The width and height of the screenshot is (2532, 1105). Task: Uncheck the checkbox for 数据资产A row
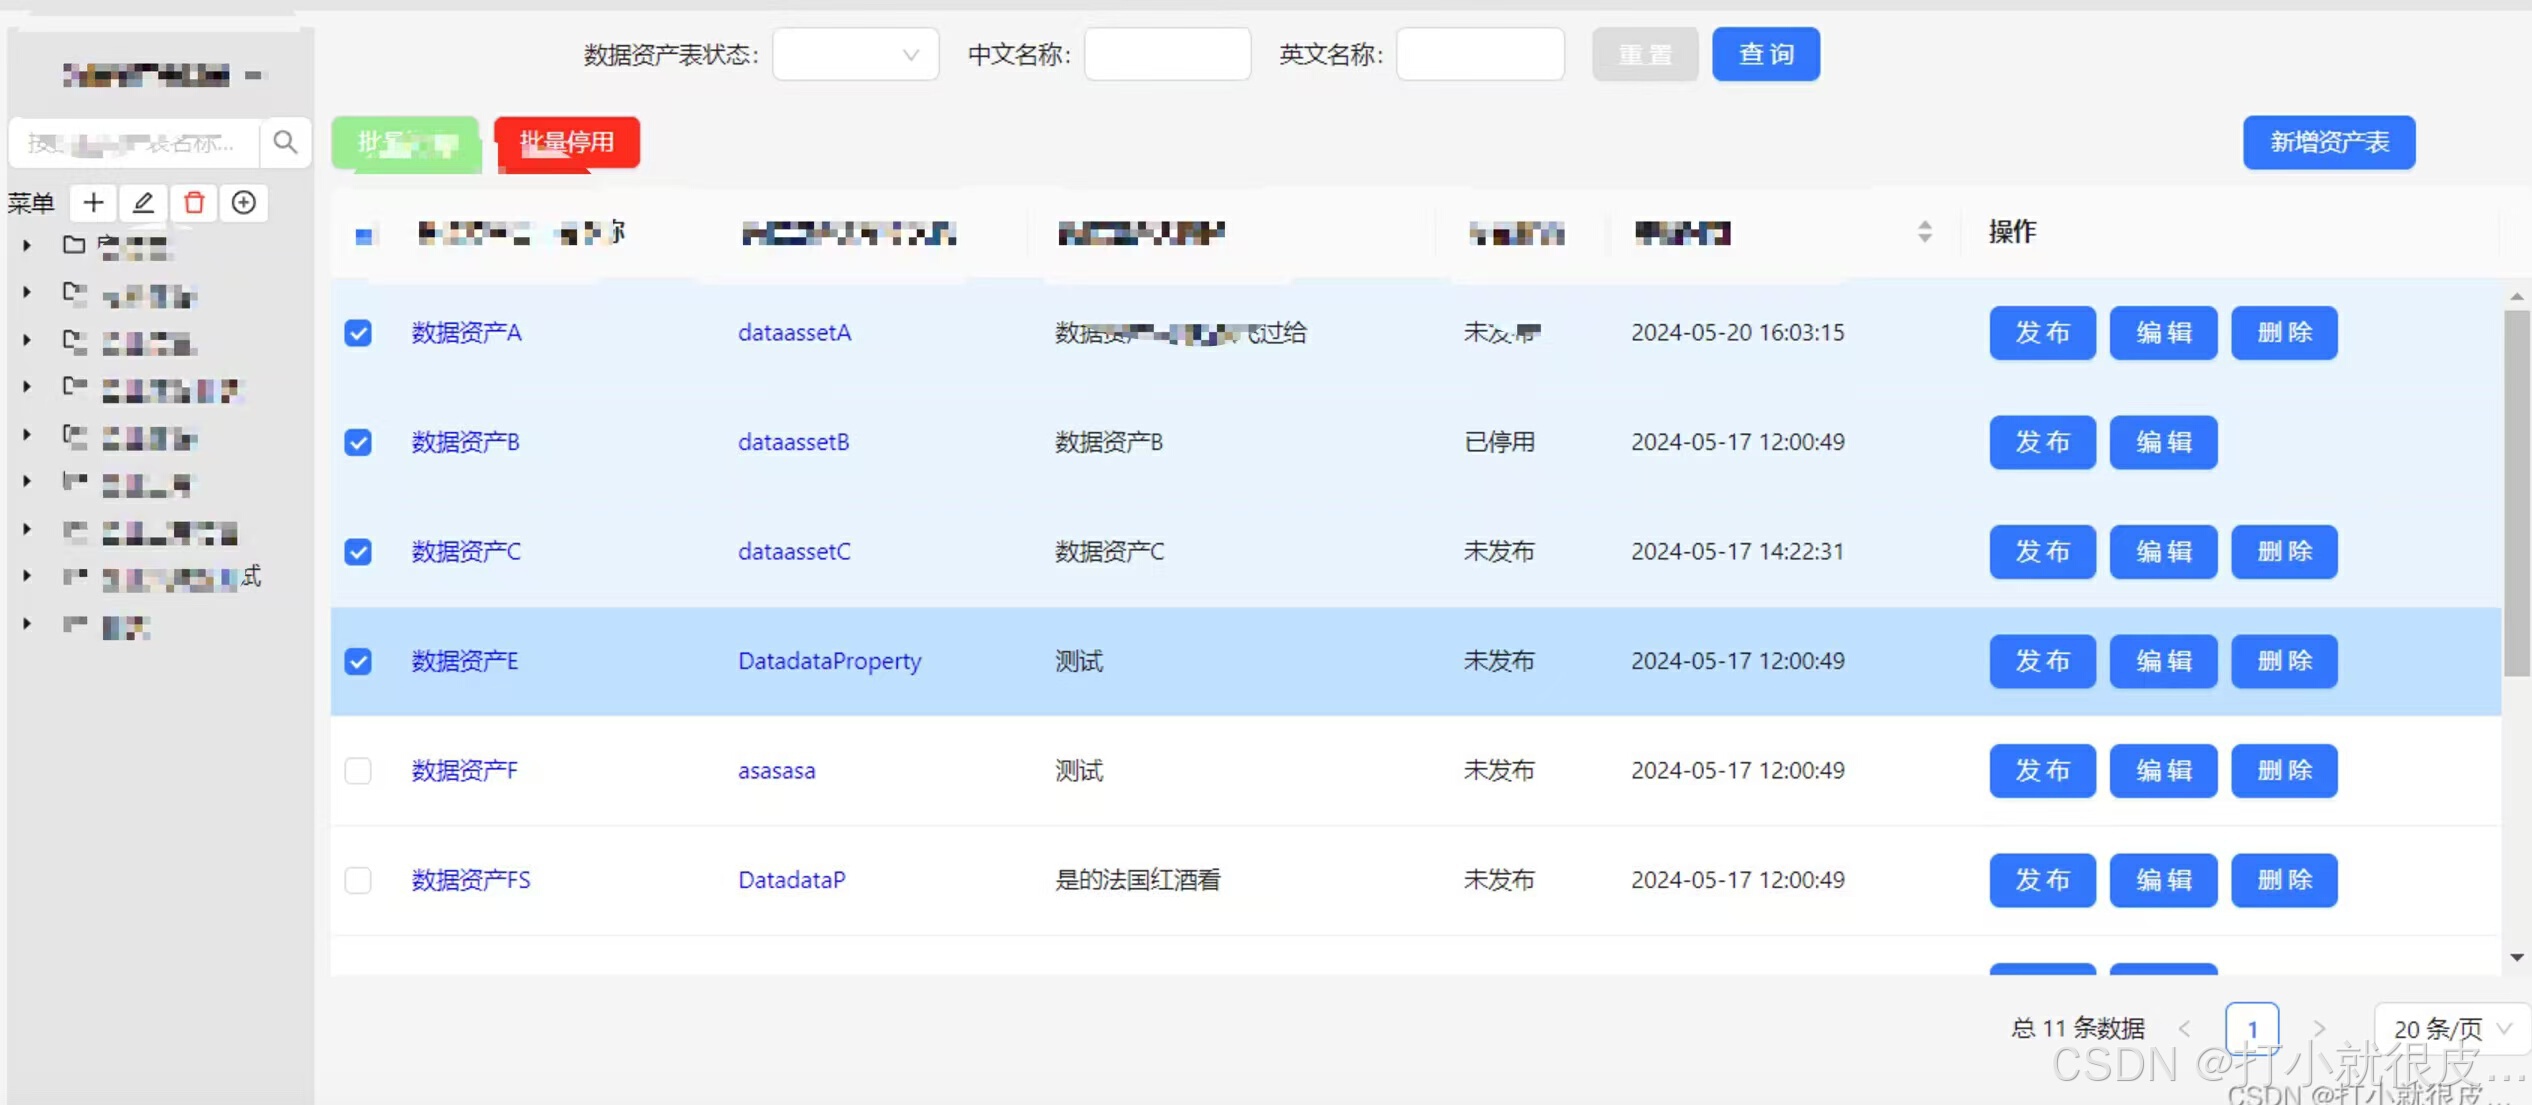[x=358, y=332]
